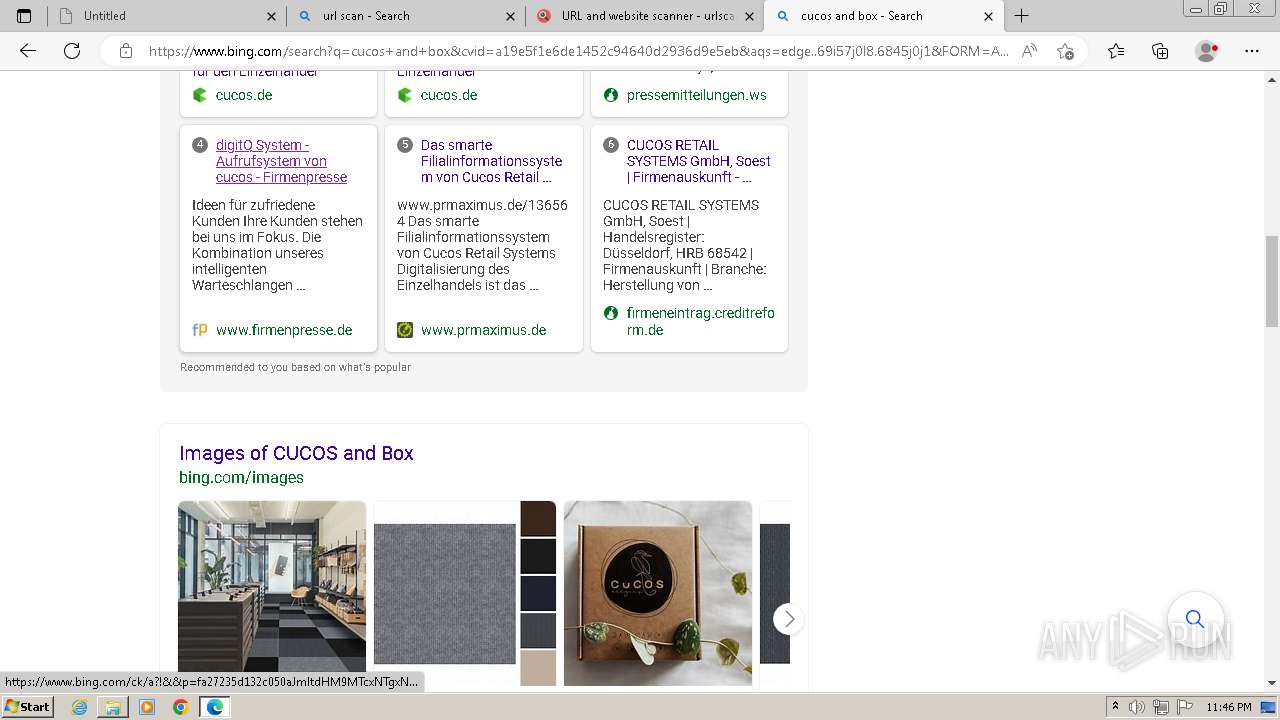Open CUCOS RETAIL SYSTEMS GmbH, Soest link

pyautogui.click(x=699, y=161)
